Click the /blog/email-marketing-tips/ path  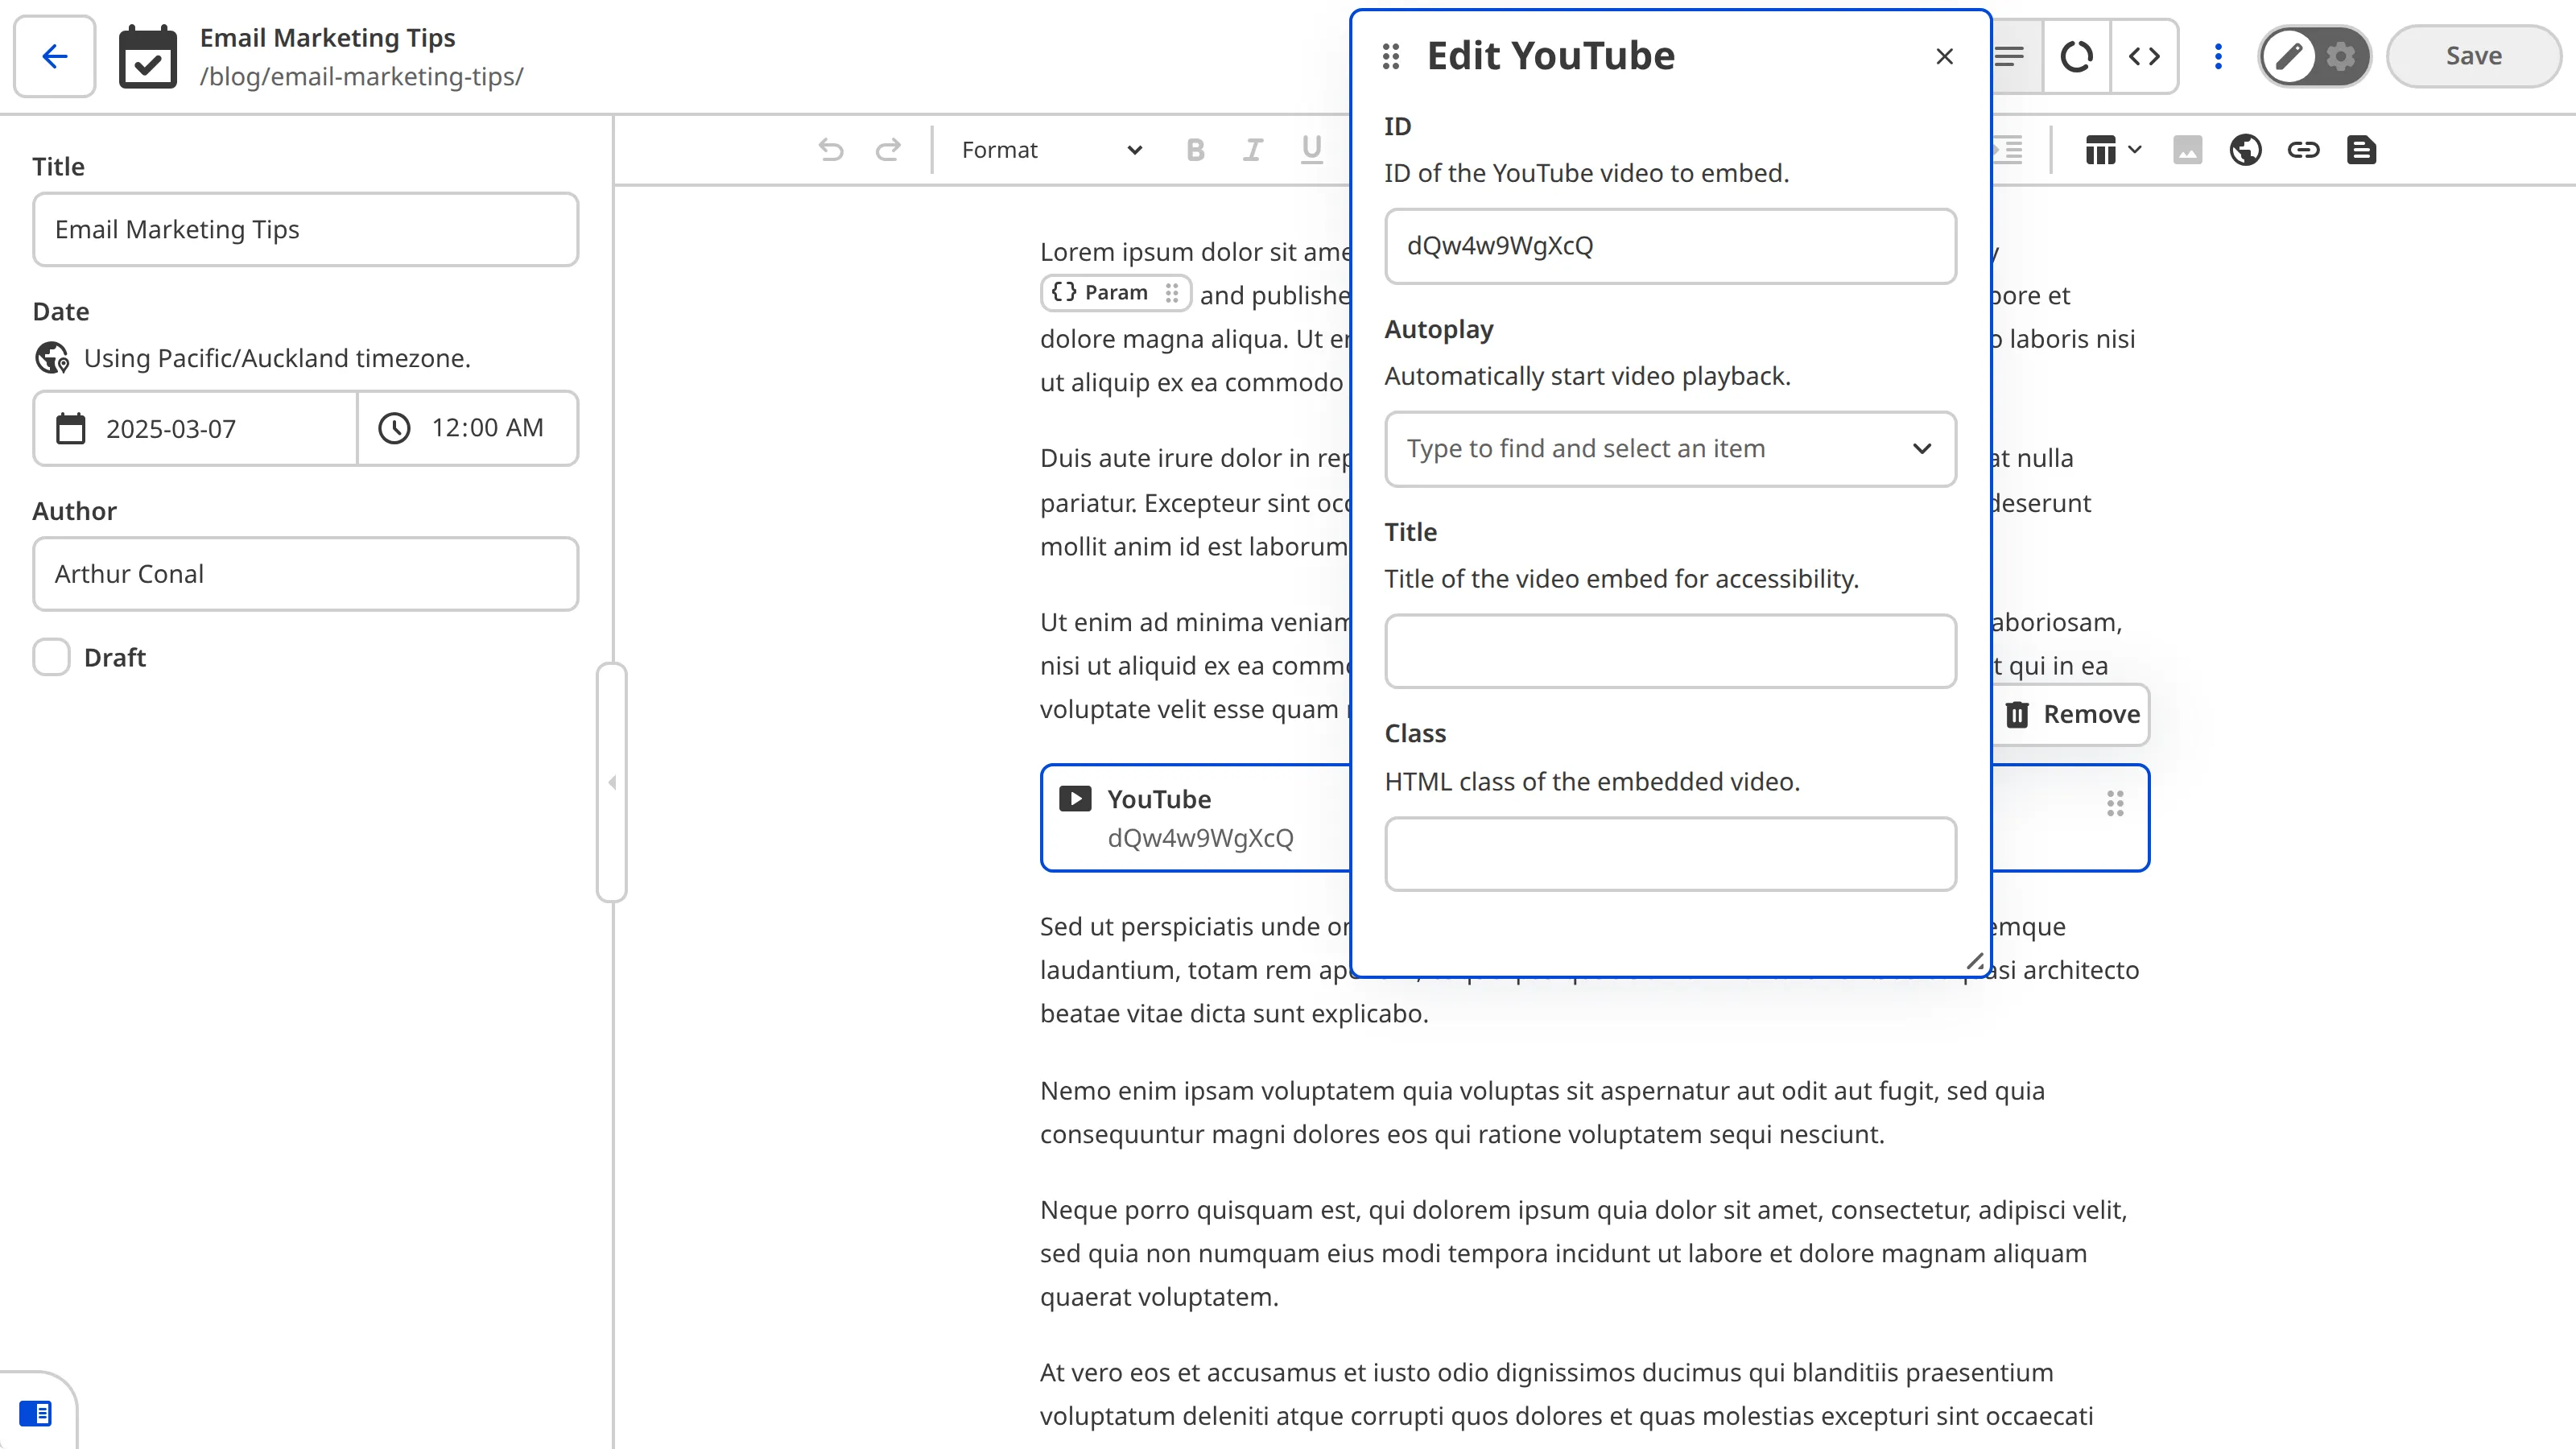362,77
